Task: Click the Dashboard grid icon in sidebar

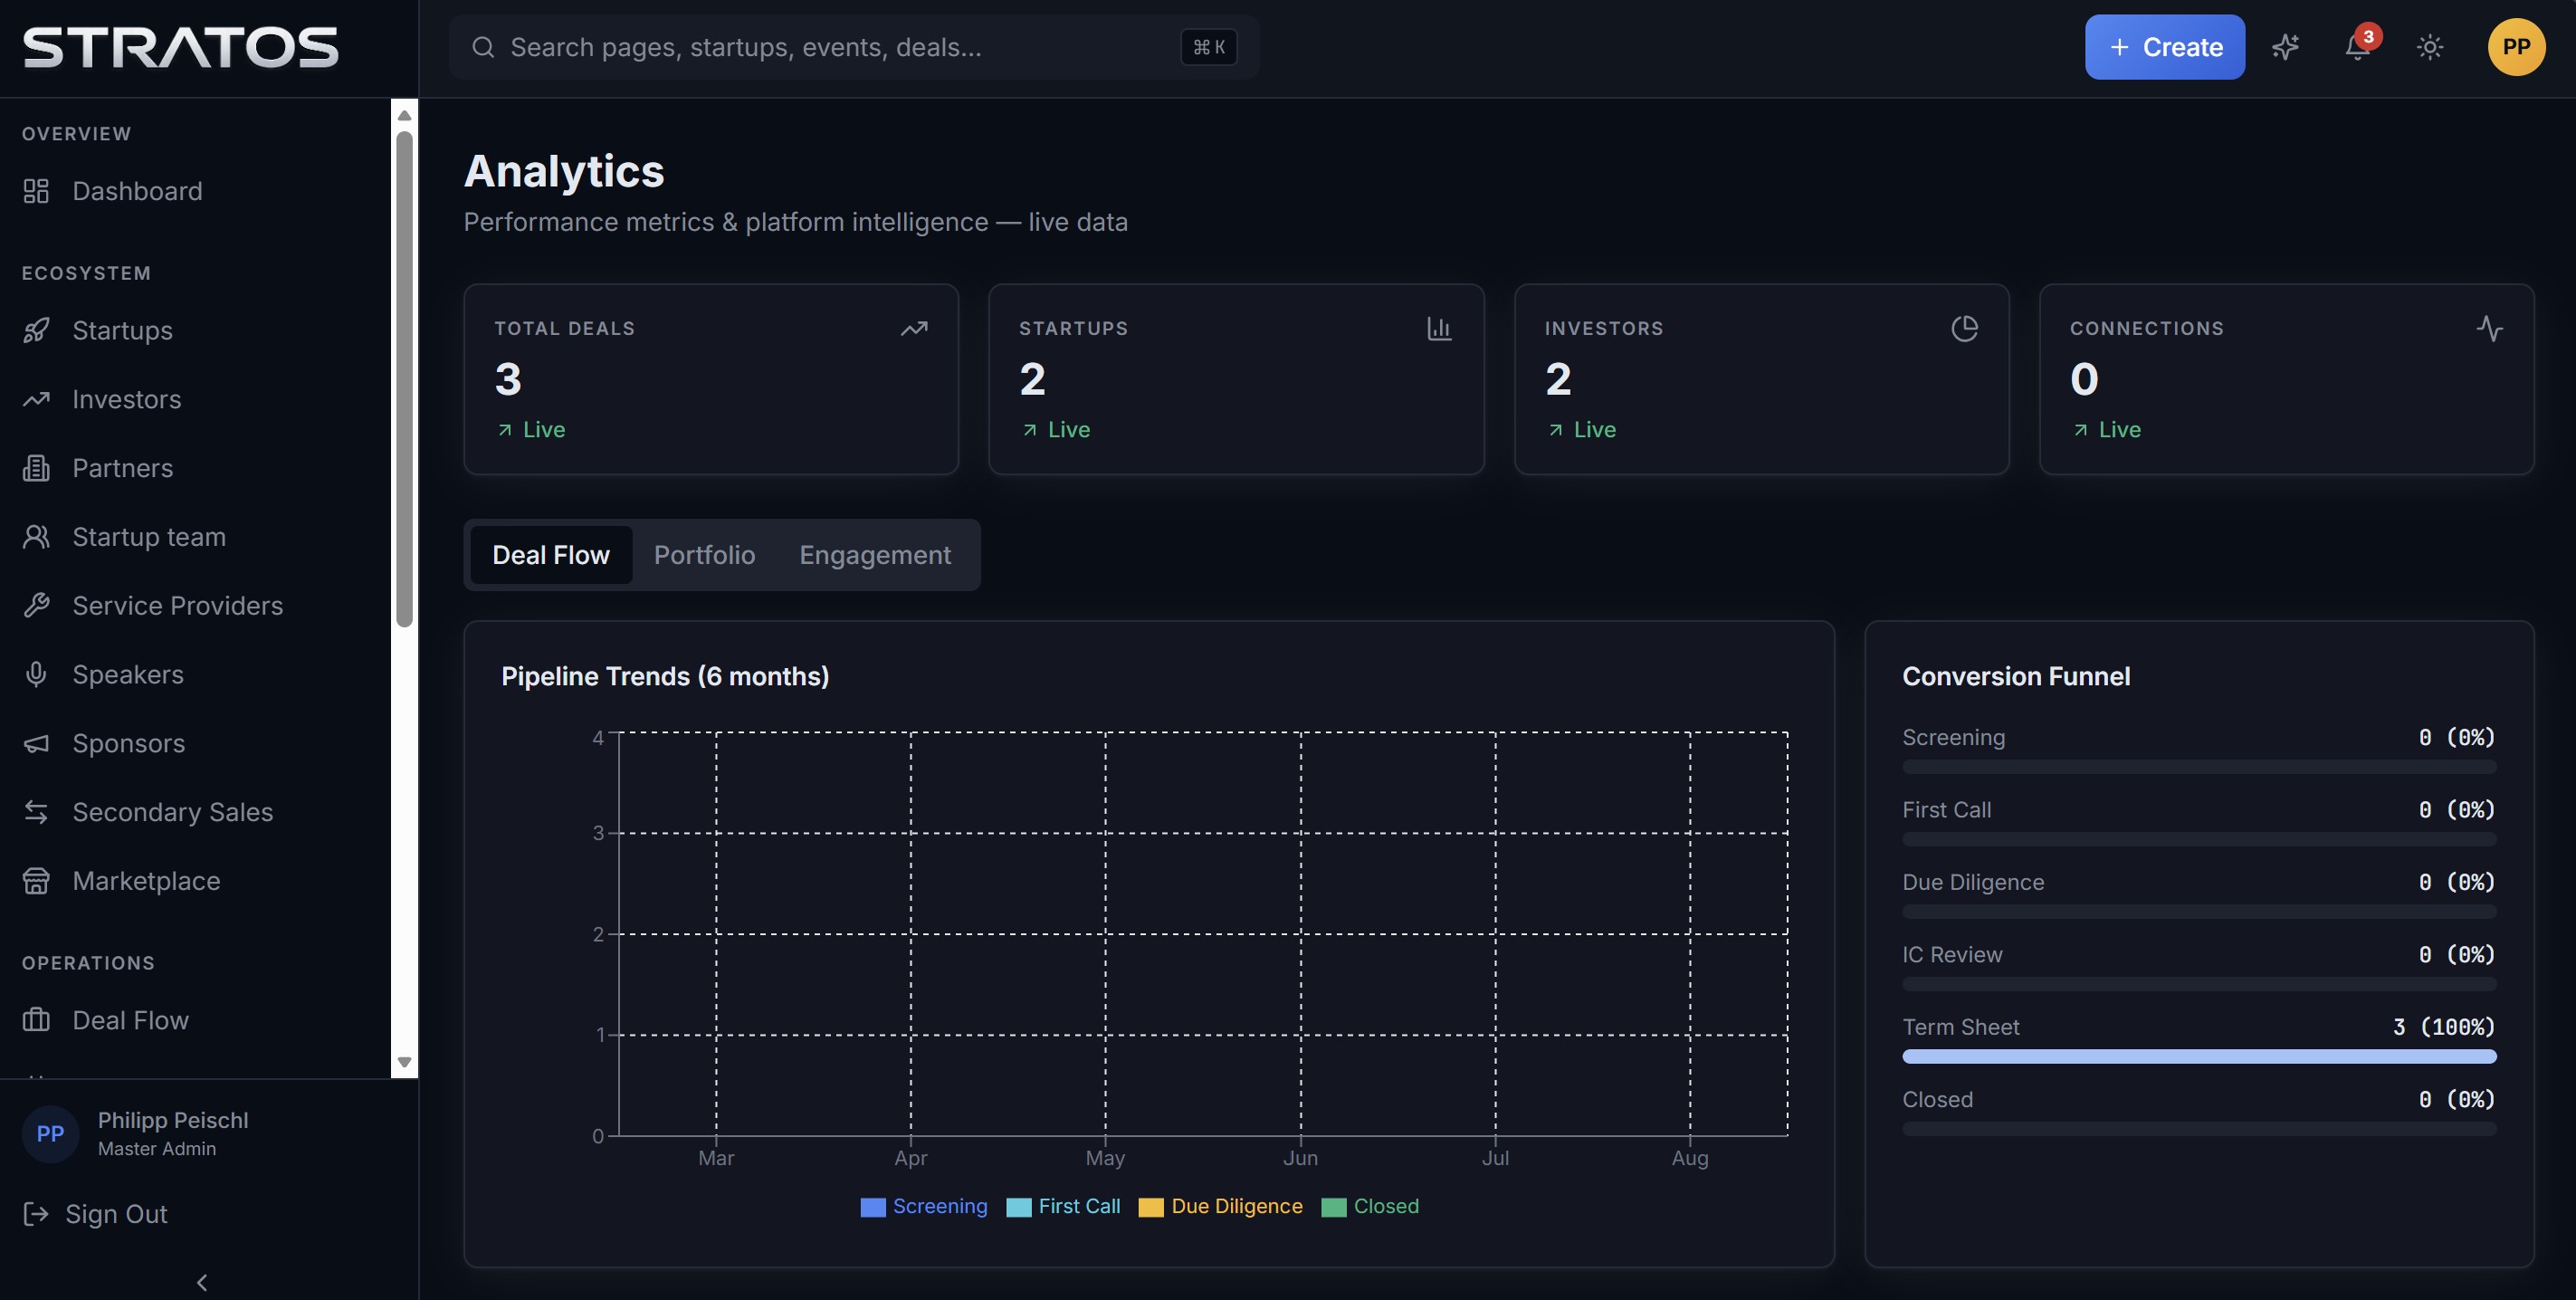Action: point(36,191)
